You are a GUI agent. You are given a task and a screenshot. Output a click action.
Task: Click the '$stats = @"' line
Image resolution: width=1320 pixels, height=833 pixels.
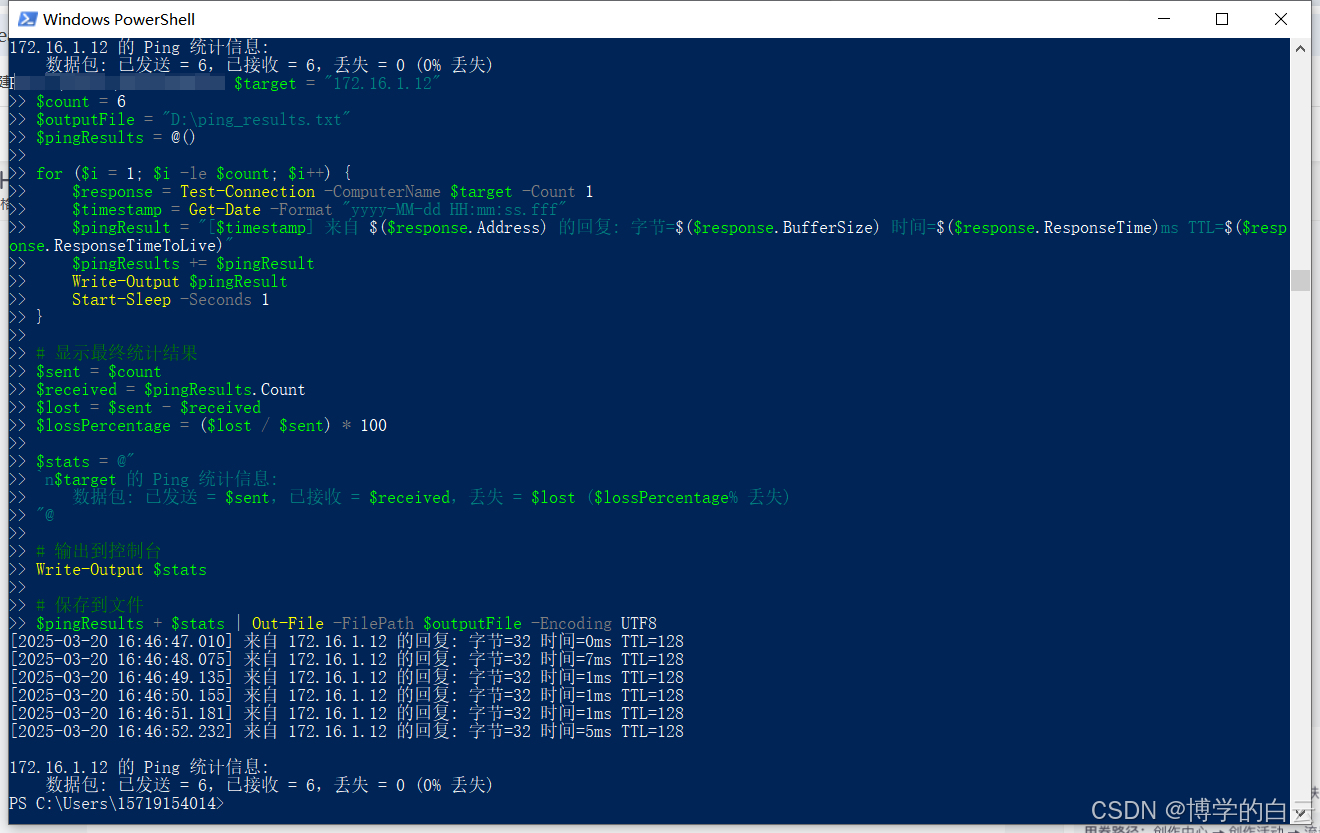(x=85, y=462)
